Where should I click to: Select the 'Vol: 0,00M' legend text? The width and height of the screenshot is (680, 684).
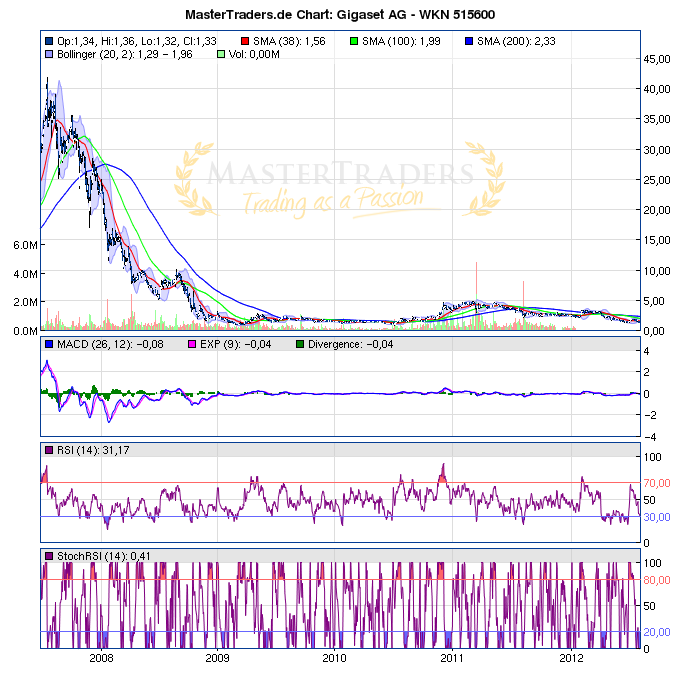(x=254, y=55)
